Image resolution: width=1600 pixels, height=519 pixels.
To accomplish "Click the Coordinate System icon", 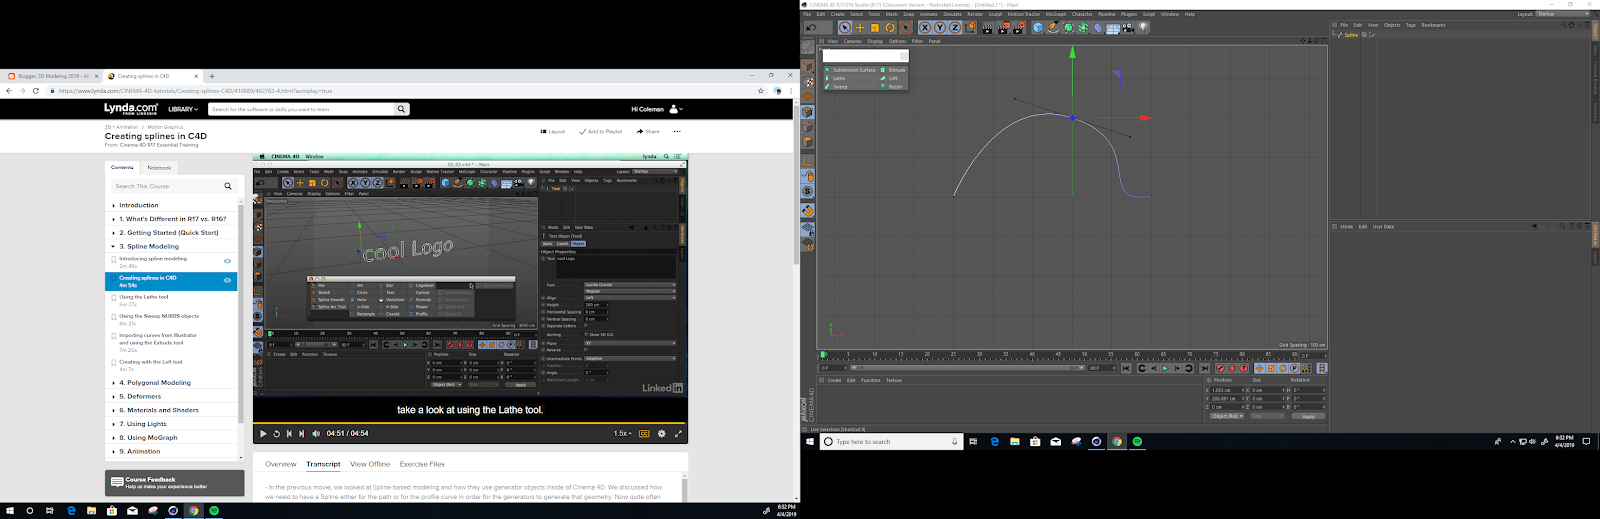I will (971, 27).
